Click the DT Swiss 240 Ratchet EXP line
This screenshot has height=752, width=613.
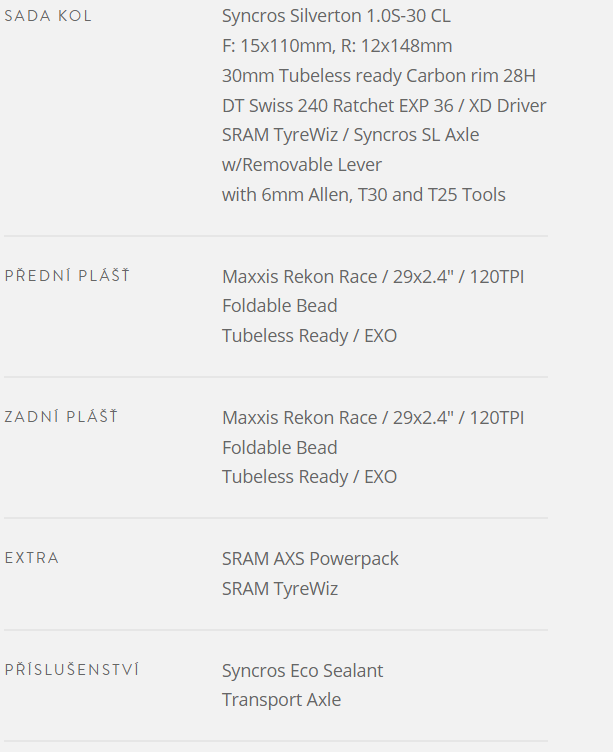(x=384, y=106)
